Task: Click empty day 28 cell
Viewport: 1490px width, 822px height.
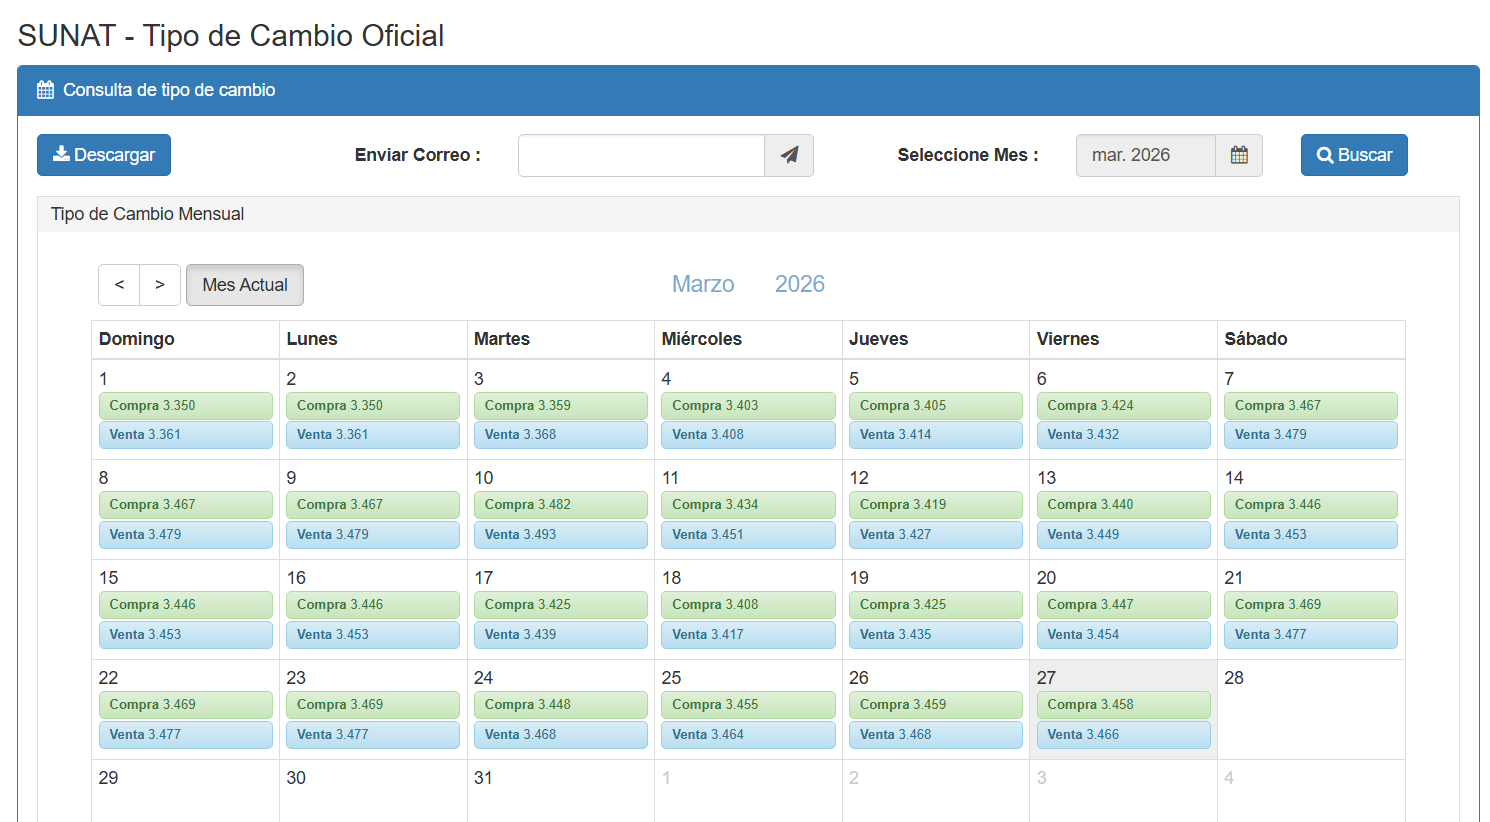Action: tap(1310, 715)
